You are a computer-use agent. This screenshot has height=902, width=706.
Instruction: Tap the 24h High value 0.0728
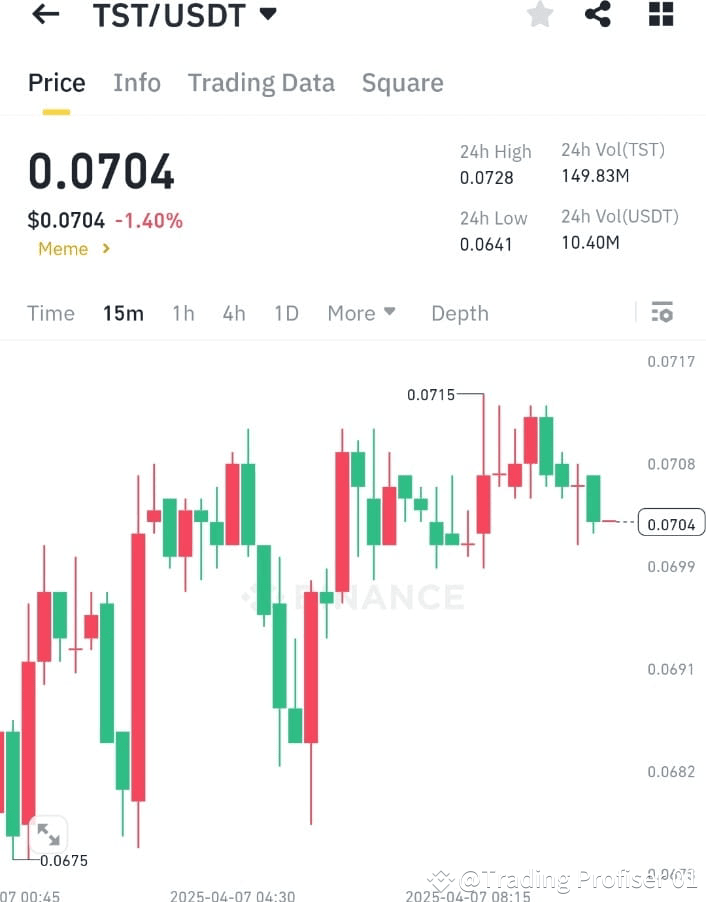(489, 177)
